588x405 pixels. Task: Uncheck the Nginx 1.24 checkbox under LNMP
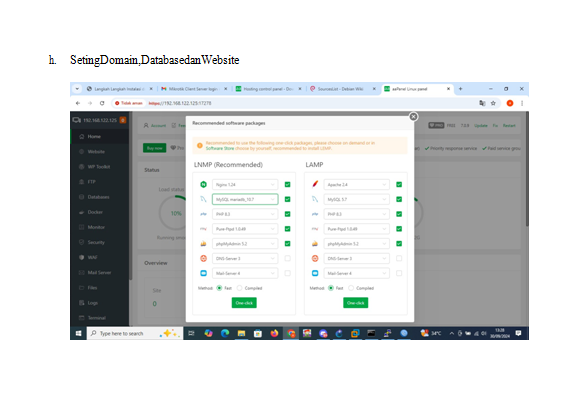point(287,184)
